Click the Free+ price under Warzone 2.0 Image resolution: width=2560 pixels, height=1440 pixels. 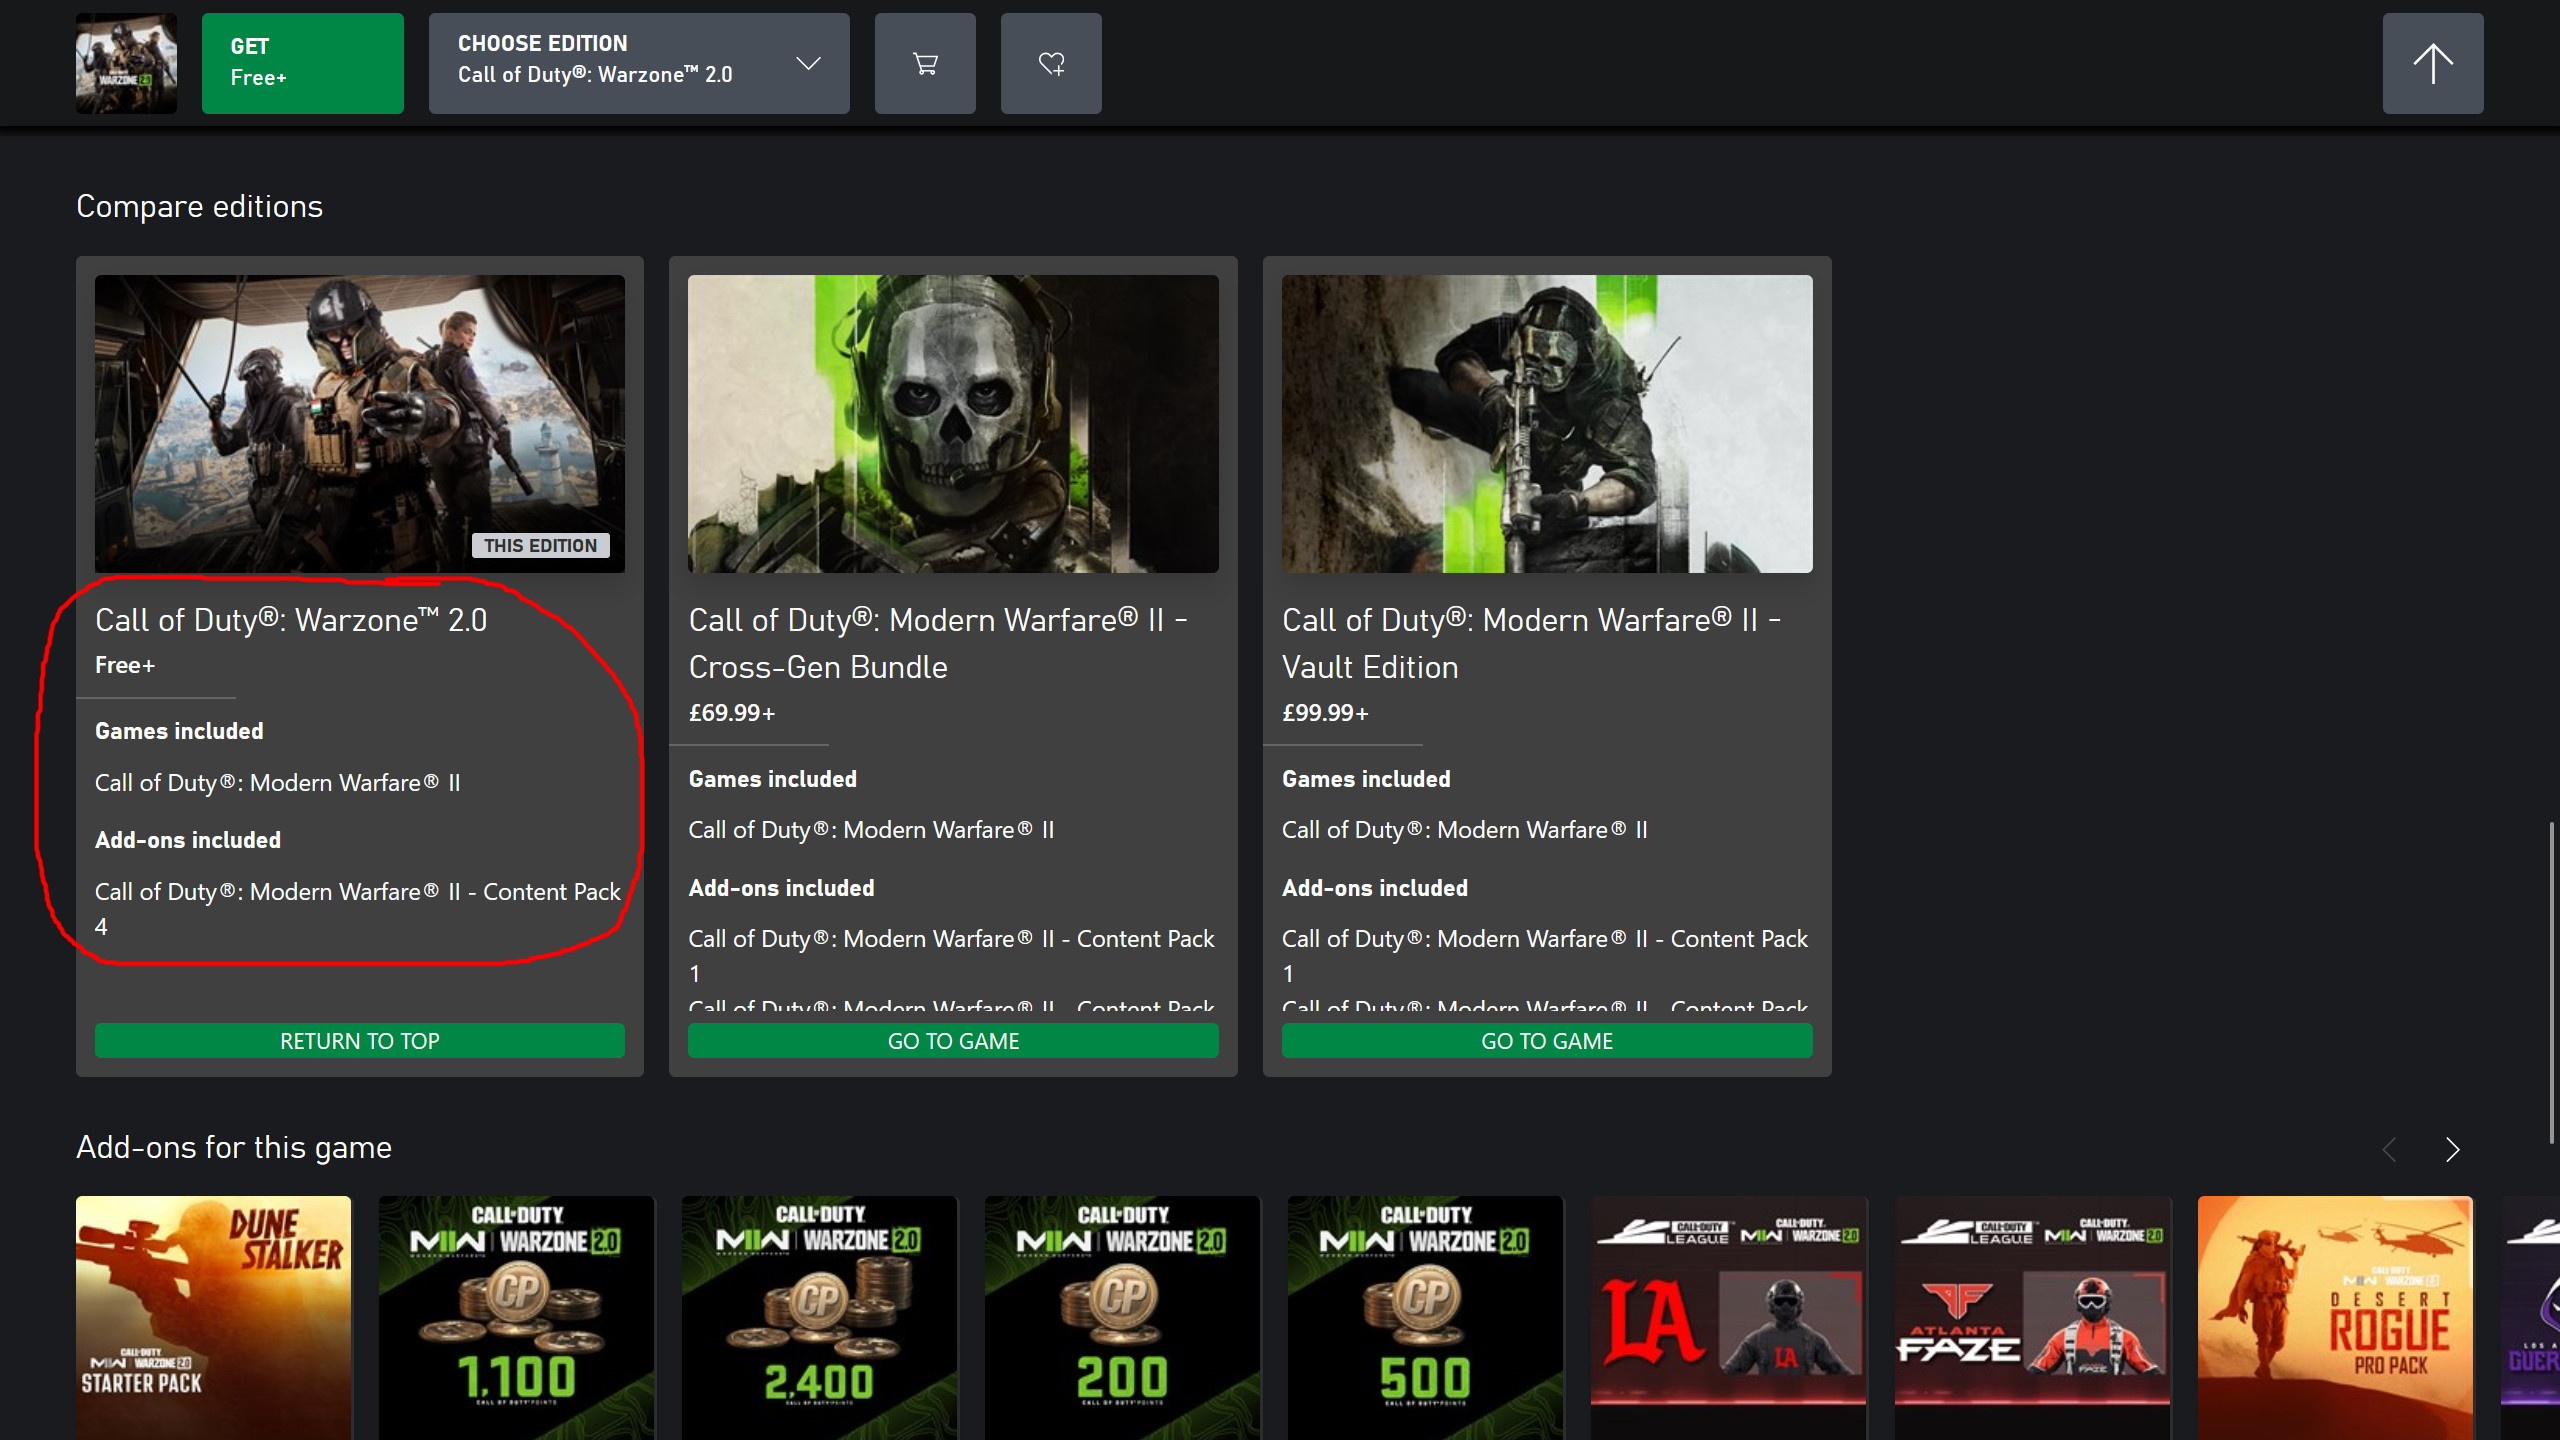(125, 665)
